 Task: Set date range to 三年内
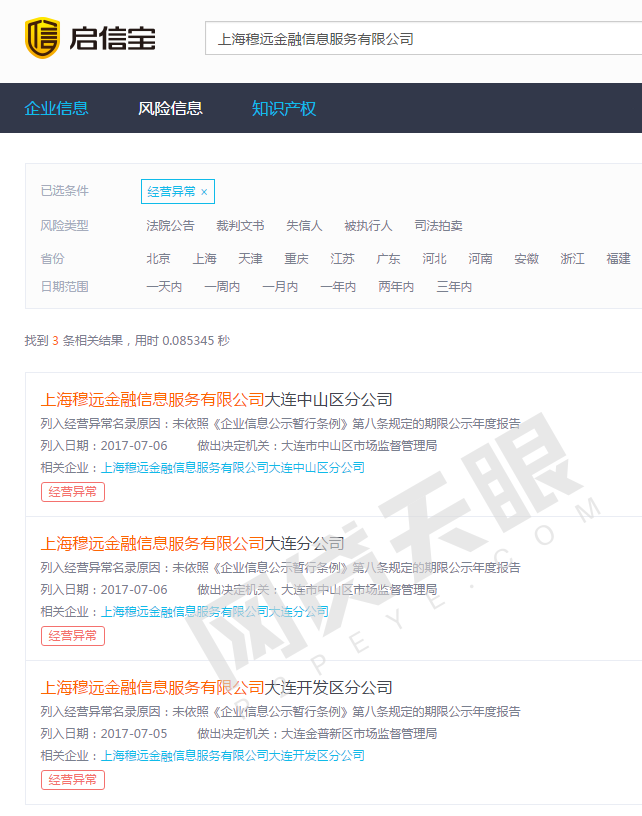(x=454, y=287)
